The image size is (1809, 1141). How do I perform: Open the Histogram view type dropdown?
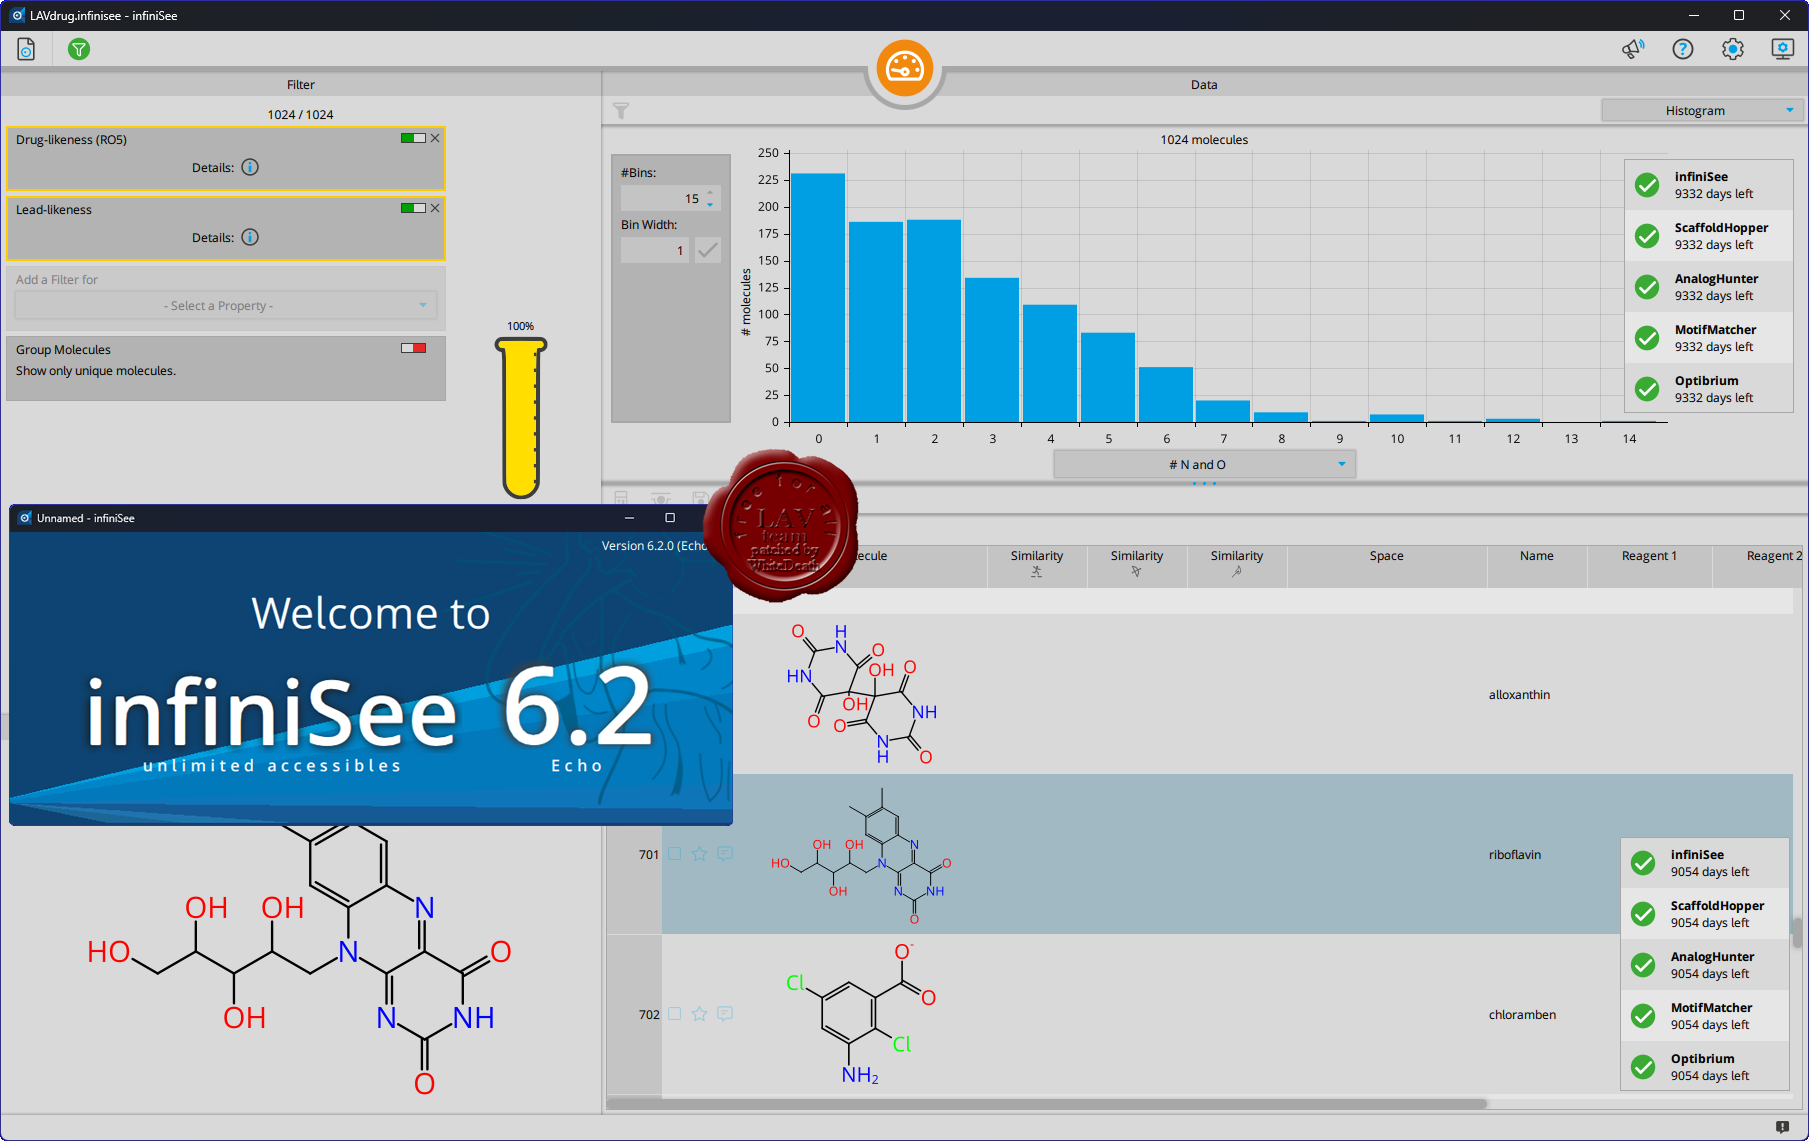click(1702, 111)
